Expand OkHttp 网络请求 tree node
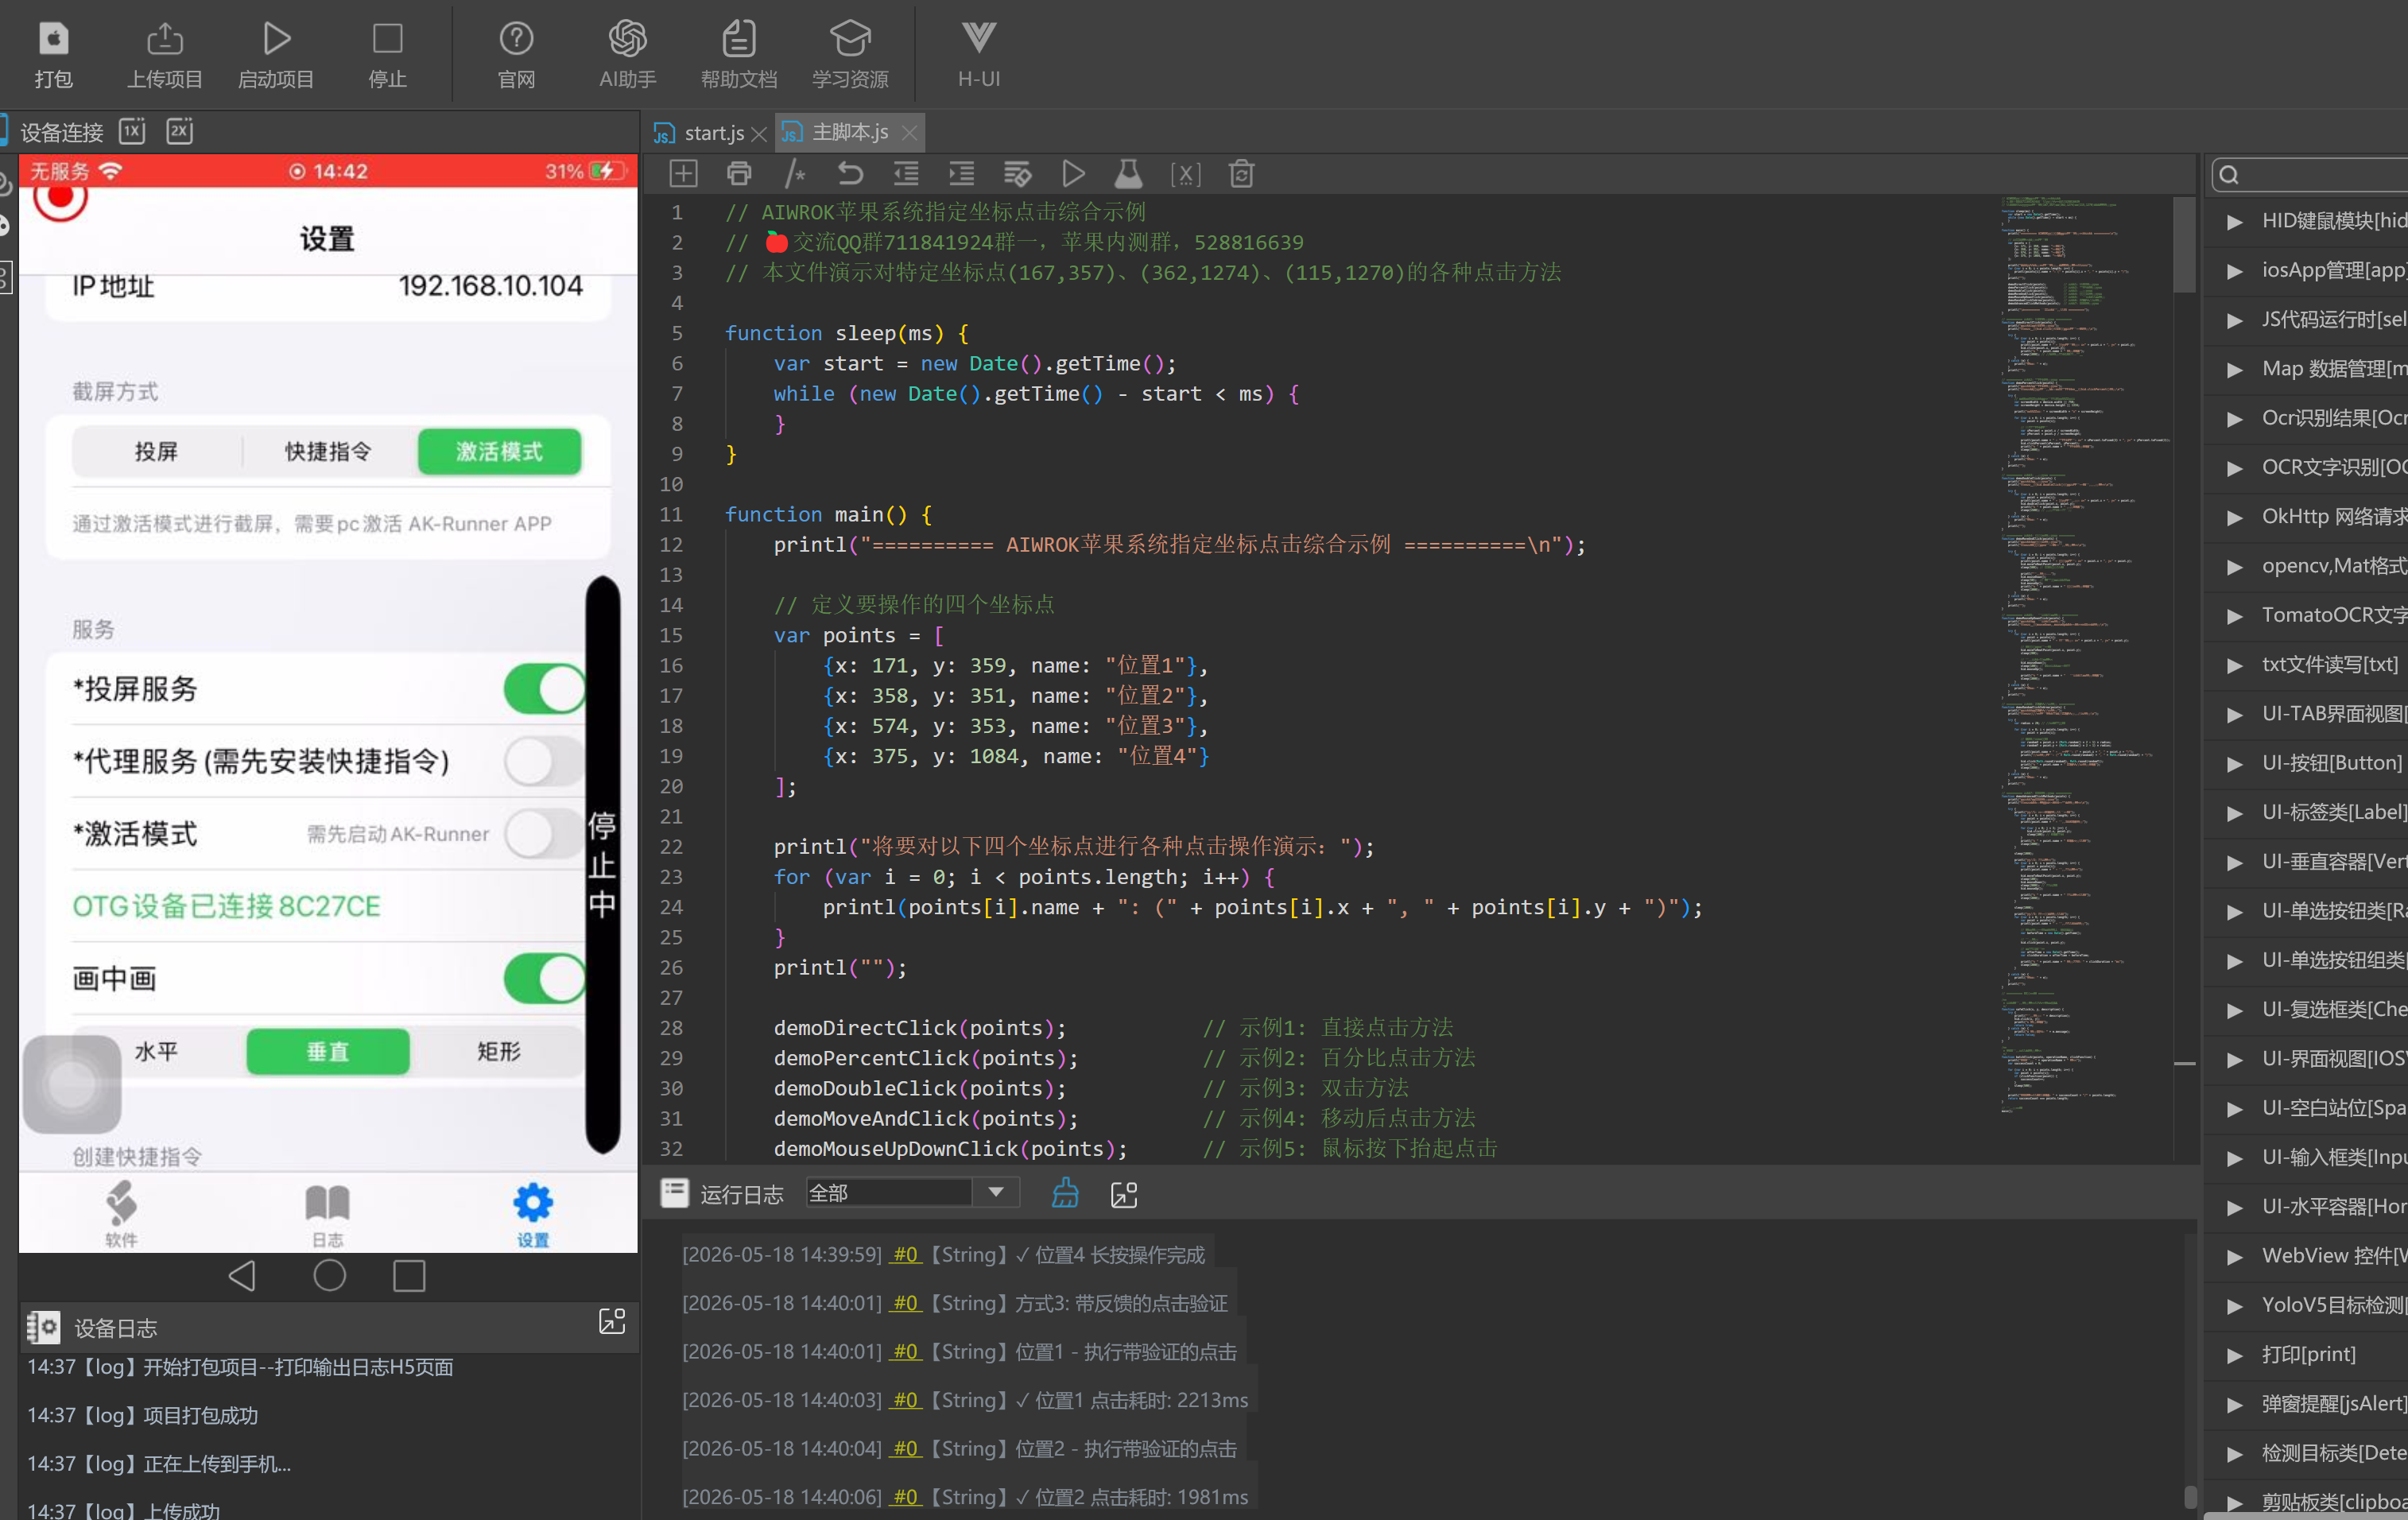 (x=2234, y=517)
